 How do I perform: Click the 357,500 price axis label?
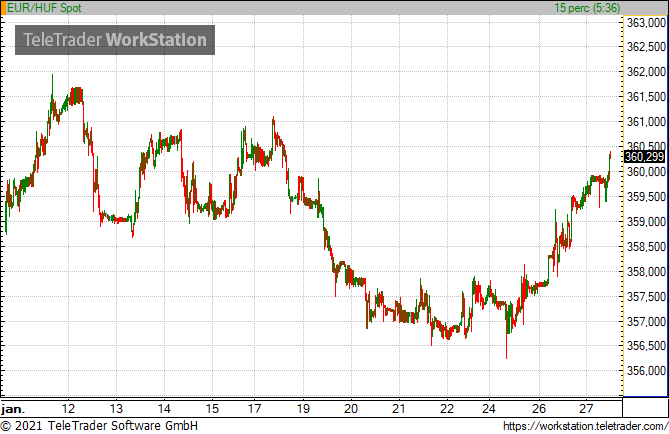[x=646, y=297]
